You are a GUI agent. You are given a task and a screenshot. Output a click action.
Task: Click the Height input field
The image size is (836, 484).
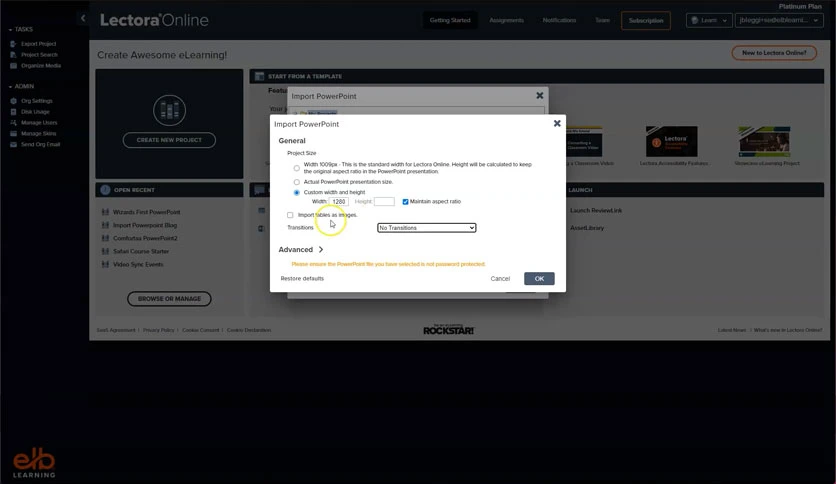384,201
